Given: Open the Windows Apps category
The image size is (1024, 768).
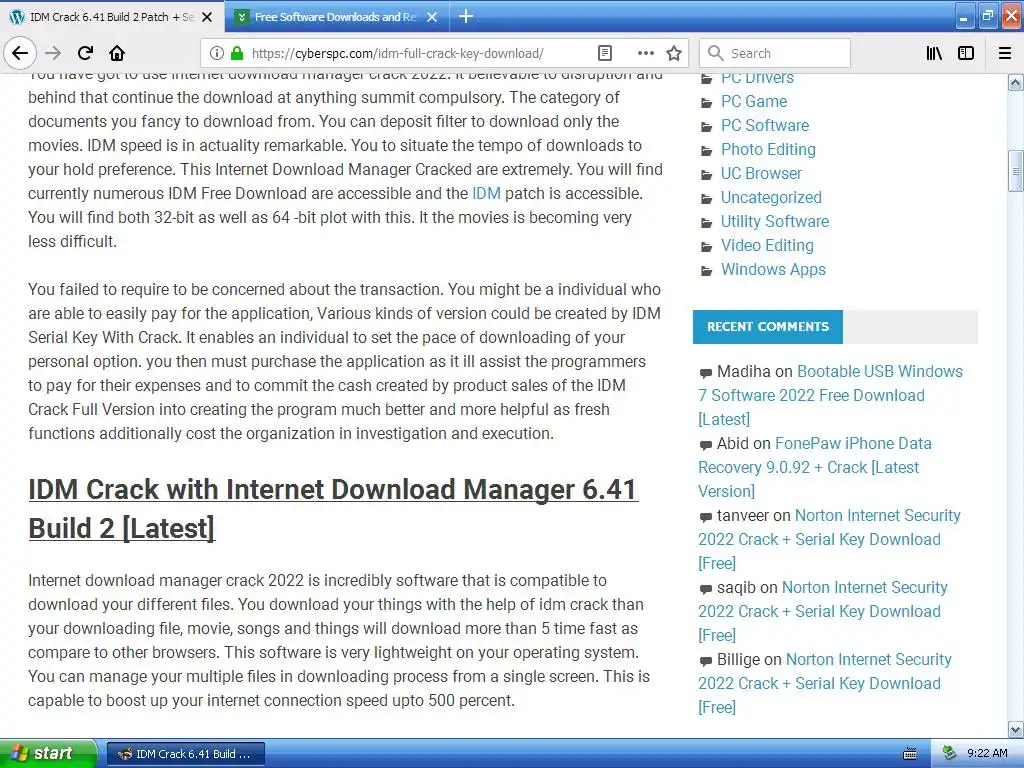Looking at the screenshot, I should [x=773, y=269].
